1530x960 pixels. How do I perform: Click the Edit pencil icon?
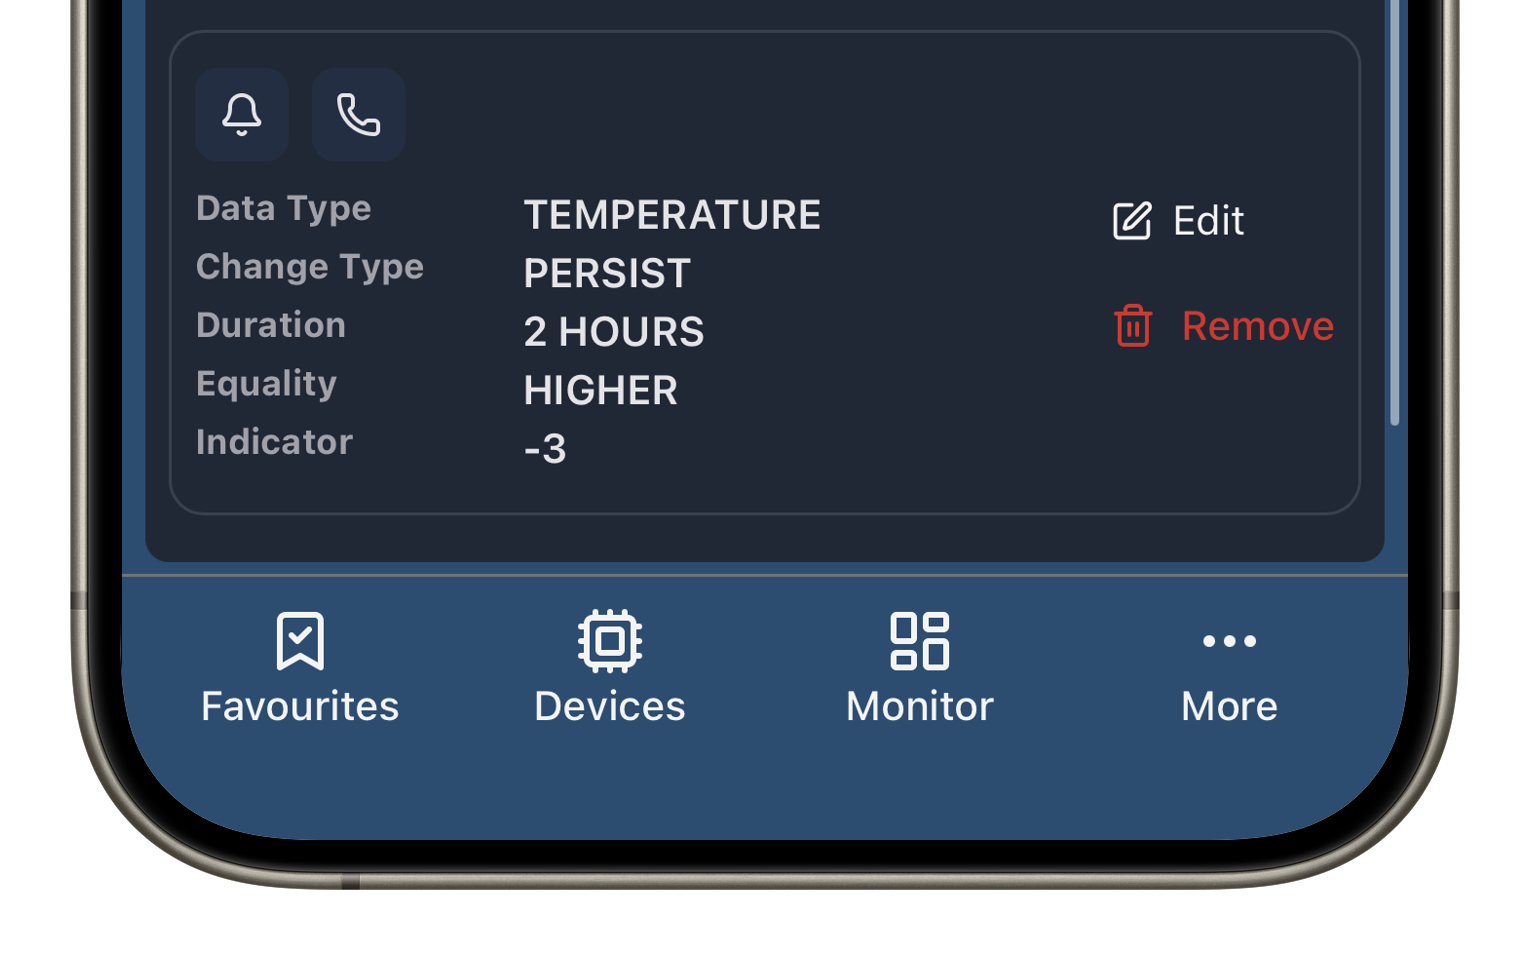coord(1132,221)
